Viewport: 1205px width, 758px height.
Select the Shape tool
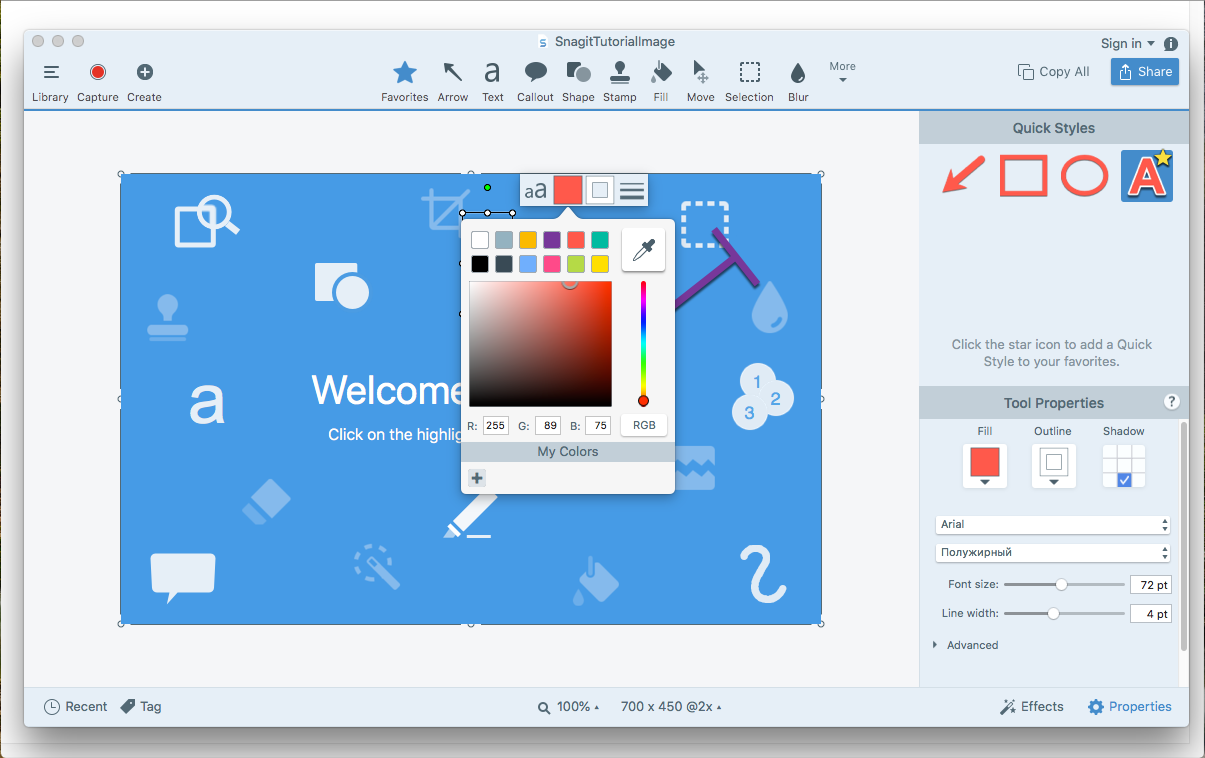(x=578, y=82)
